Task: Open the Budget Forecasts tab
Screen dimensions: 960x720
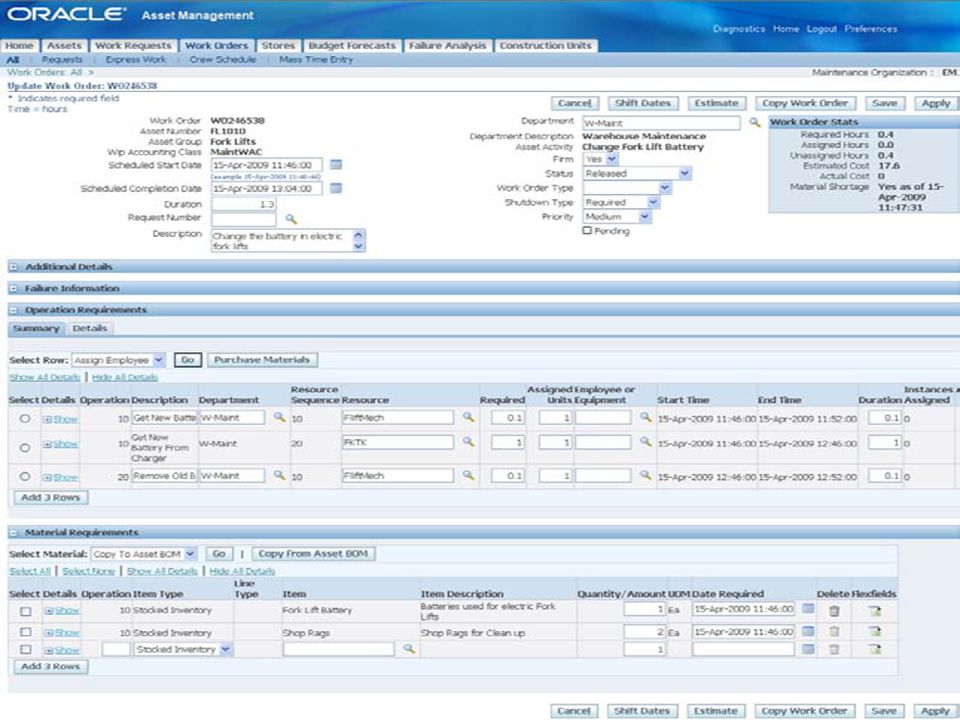Action: 352,45
